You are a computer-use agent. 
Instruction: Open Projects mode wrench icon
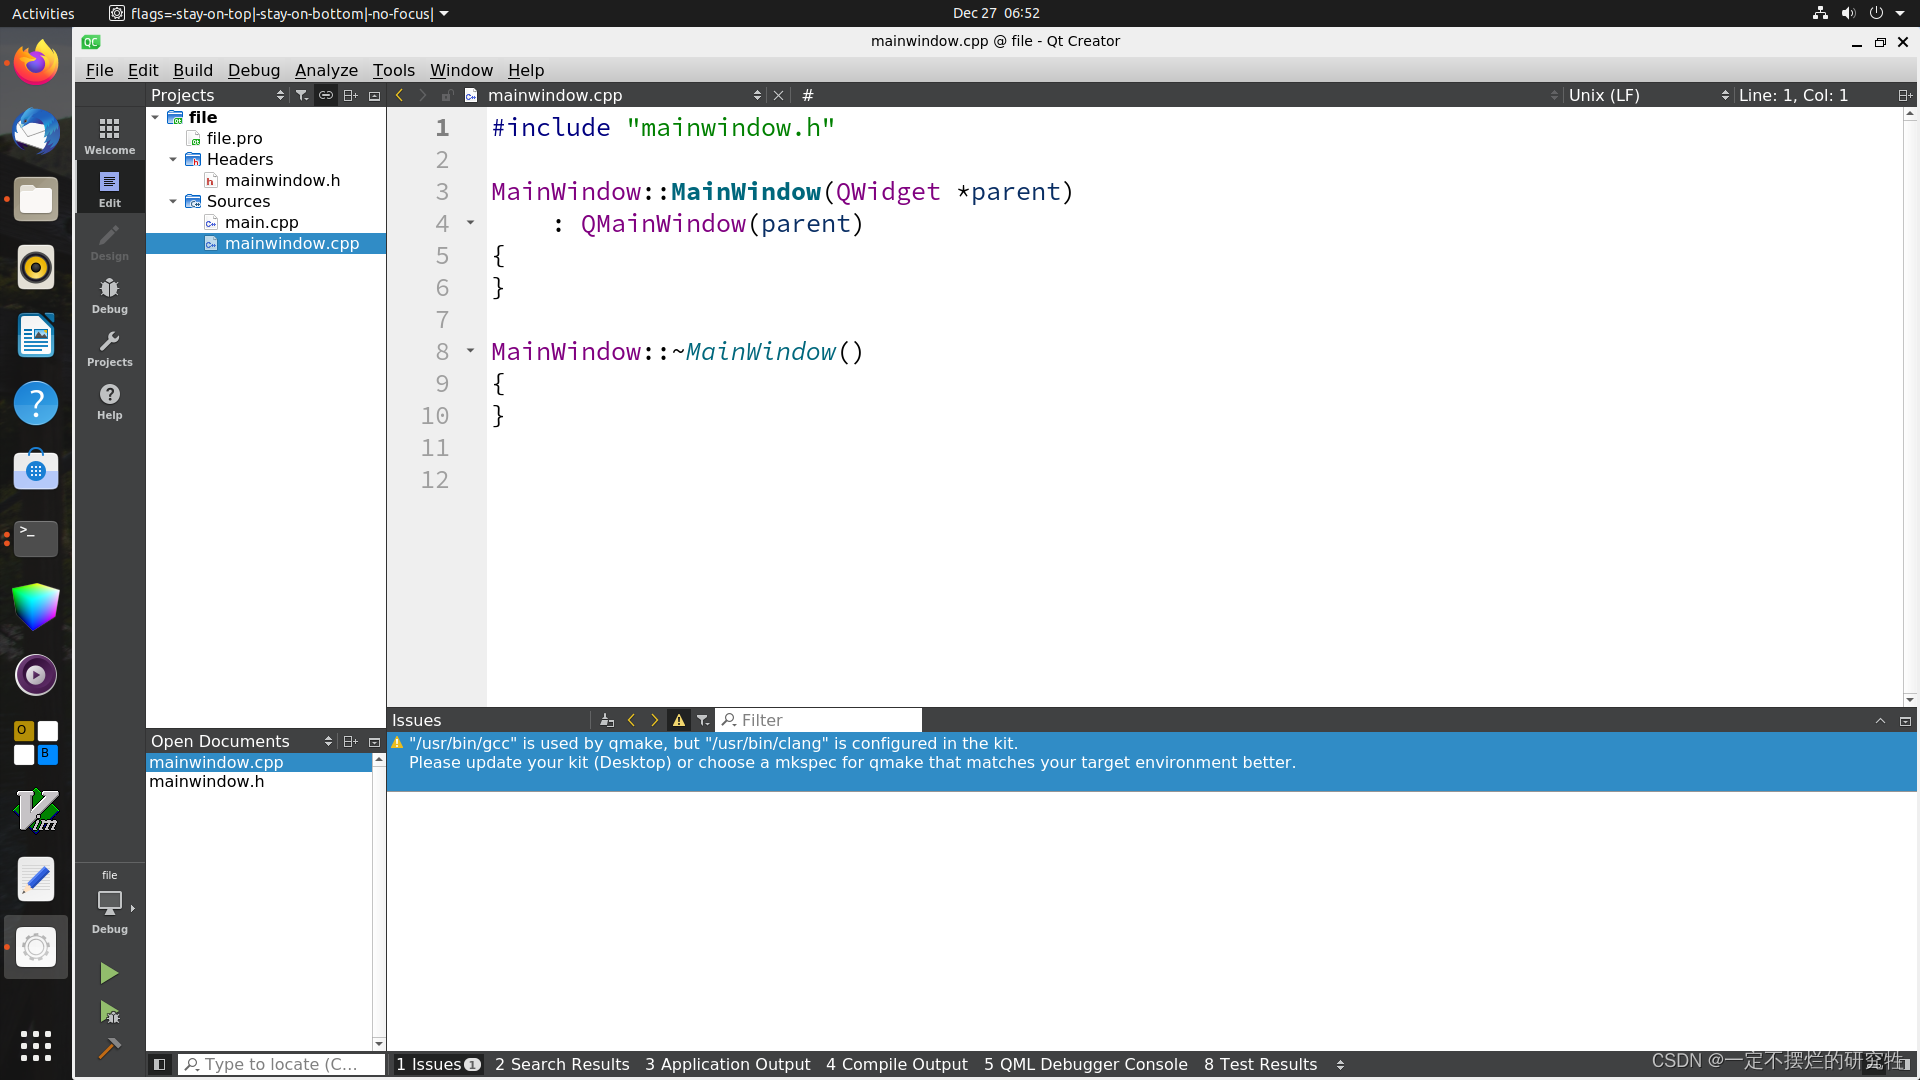pyautogui.click(x=109, y=349)
